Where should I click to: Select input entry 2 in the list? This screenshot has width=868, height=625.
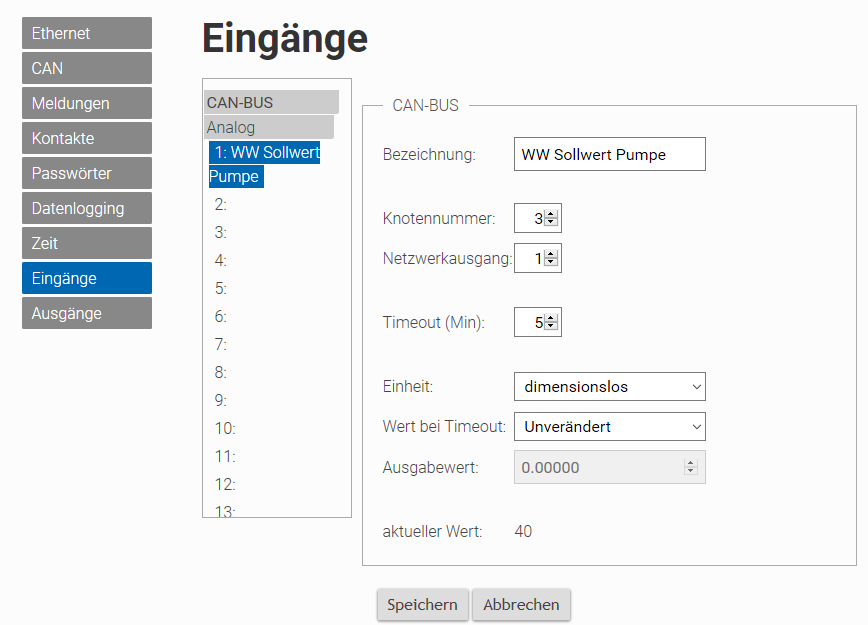coord(221,204)
